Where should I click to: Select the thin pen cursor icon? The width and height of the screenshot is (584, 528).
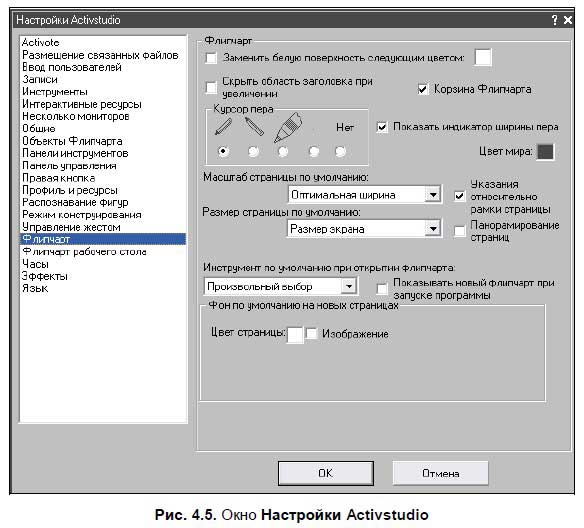point(223,127)
